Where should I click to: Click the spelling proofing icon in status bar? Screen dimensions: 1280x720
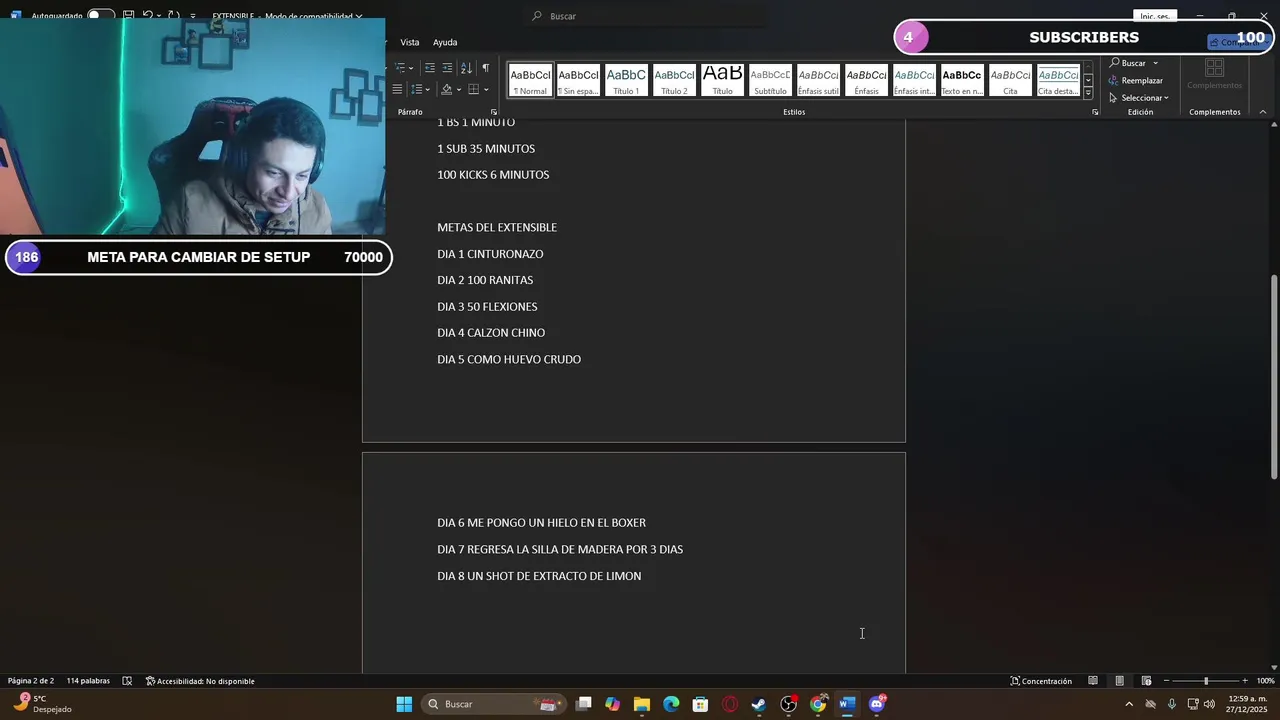pos(127,681)
